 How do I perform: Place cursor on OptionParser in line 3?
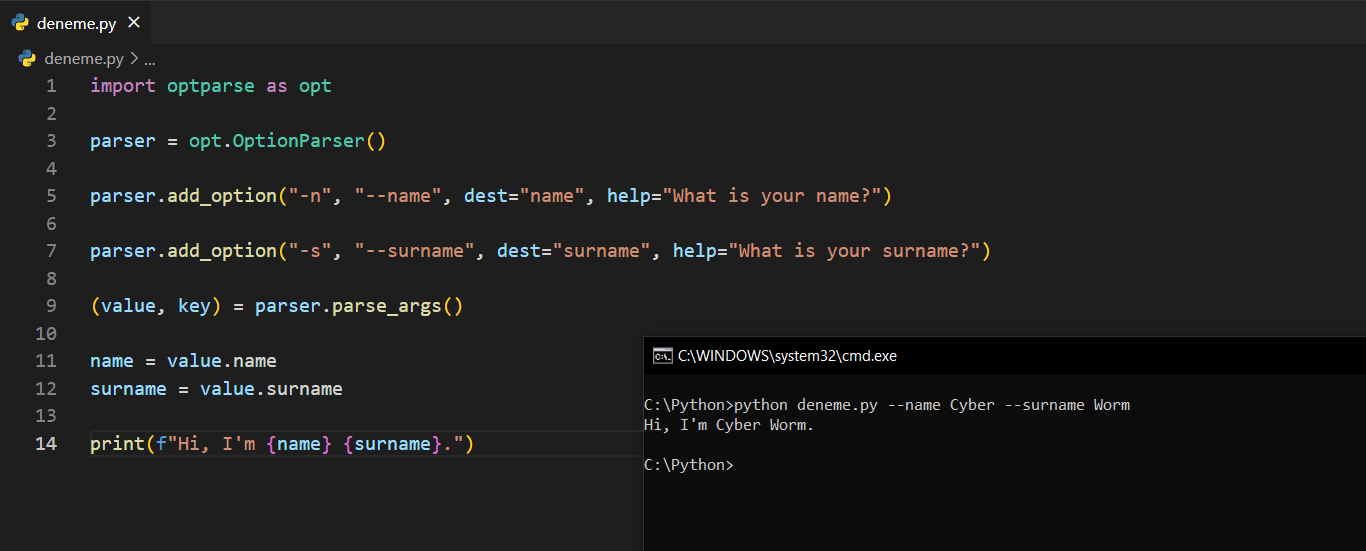coord(298,141)
